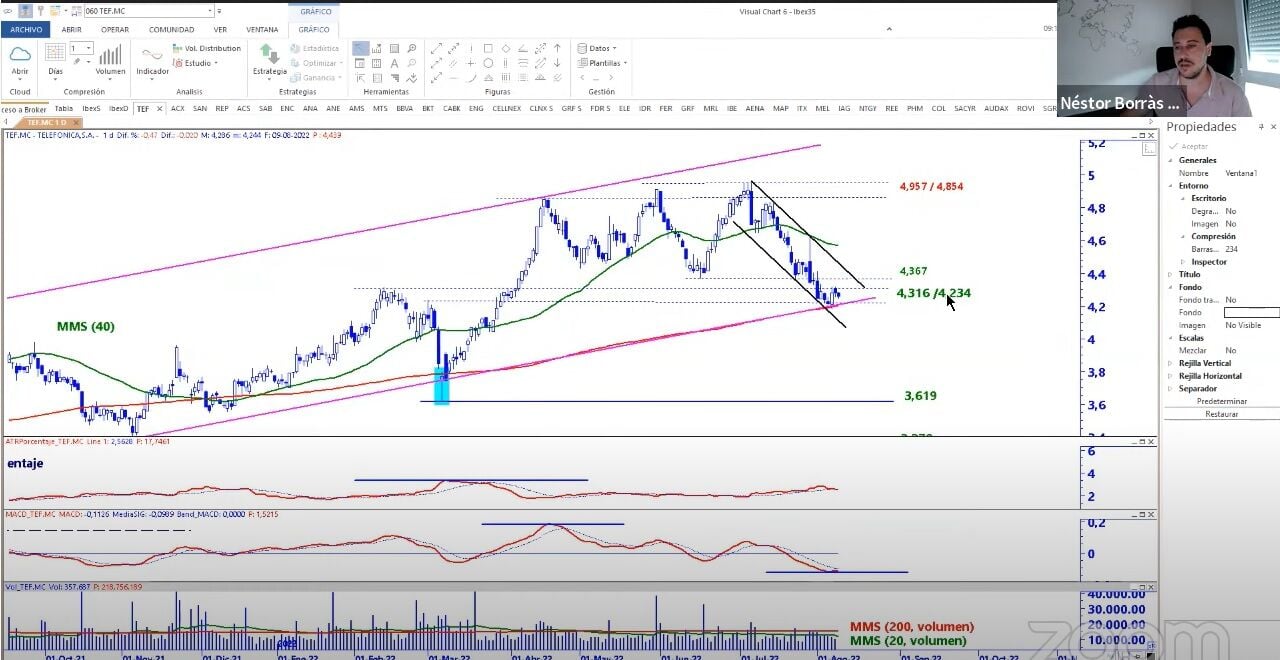Expand the Rejilla Vertical section
The image size is (1280, 660).
tap(1172, 363)
